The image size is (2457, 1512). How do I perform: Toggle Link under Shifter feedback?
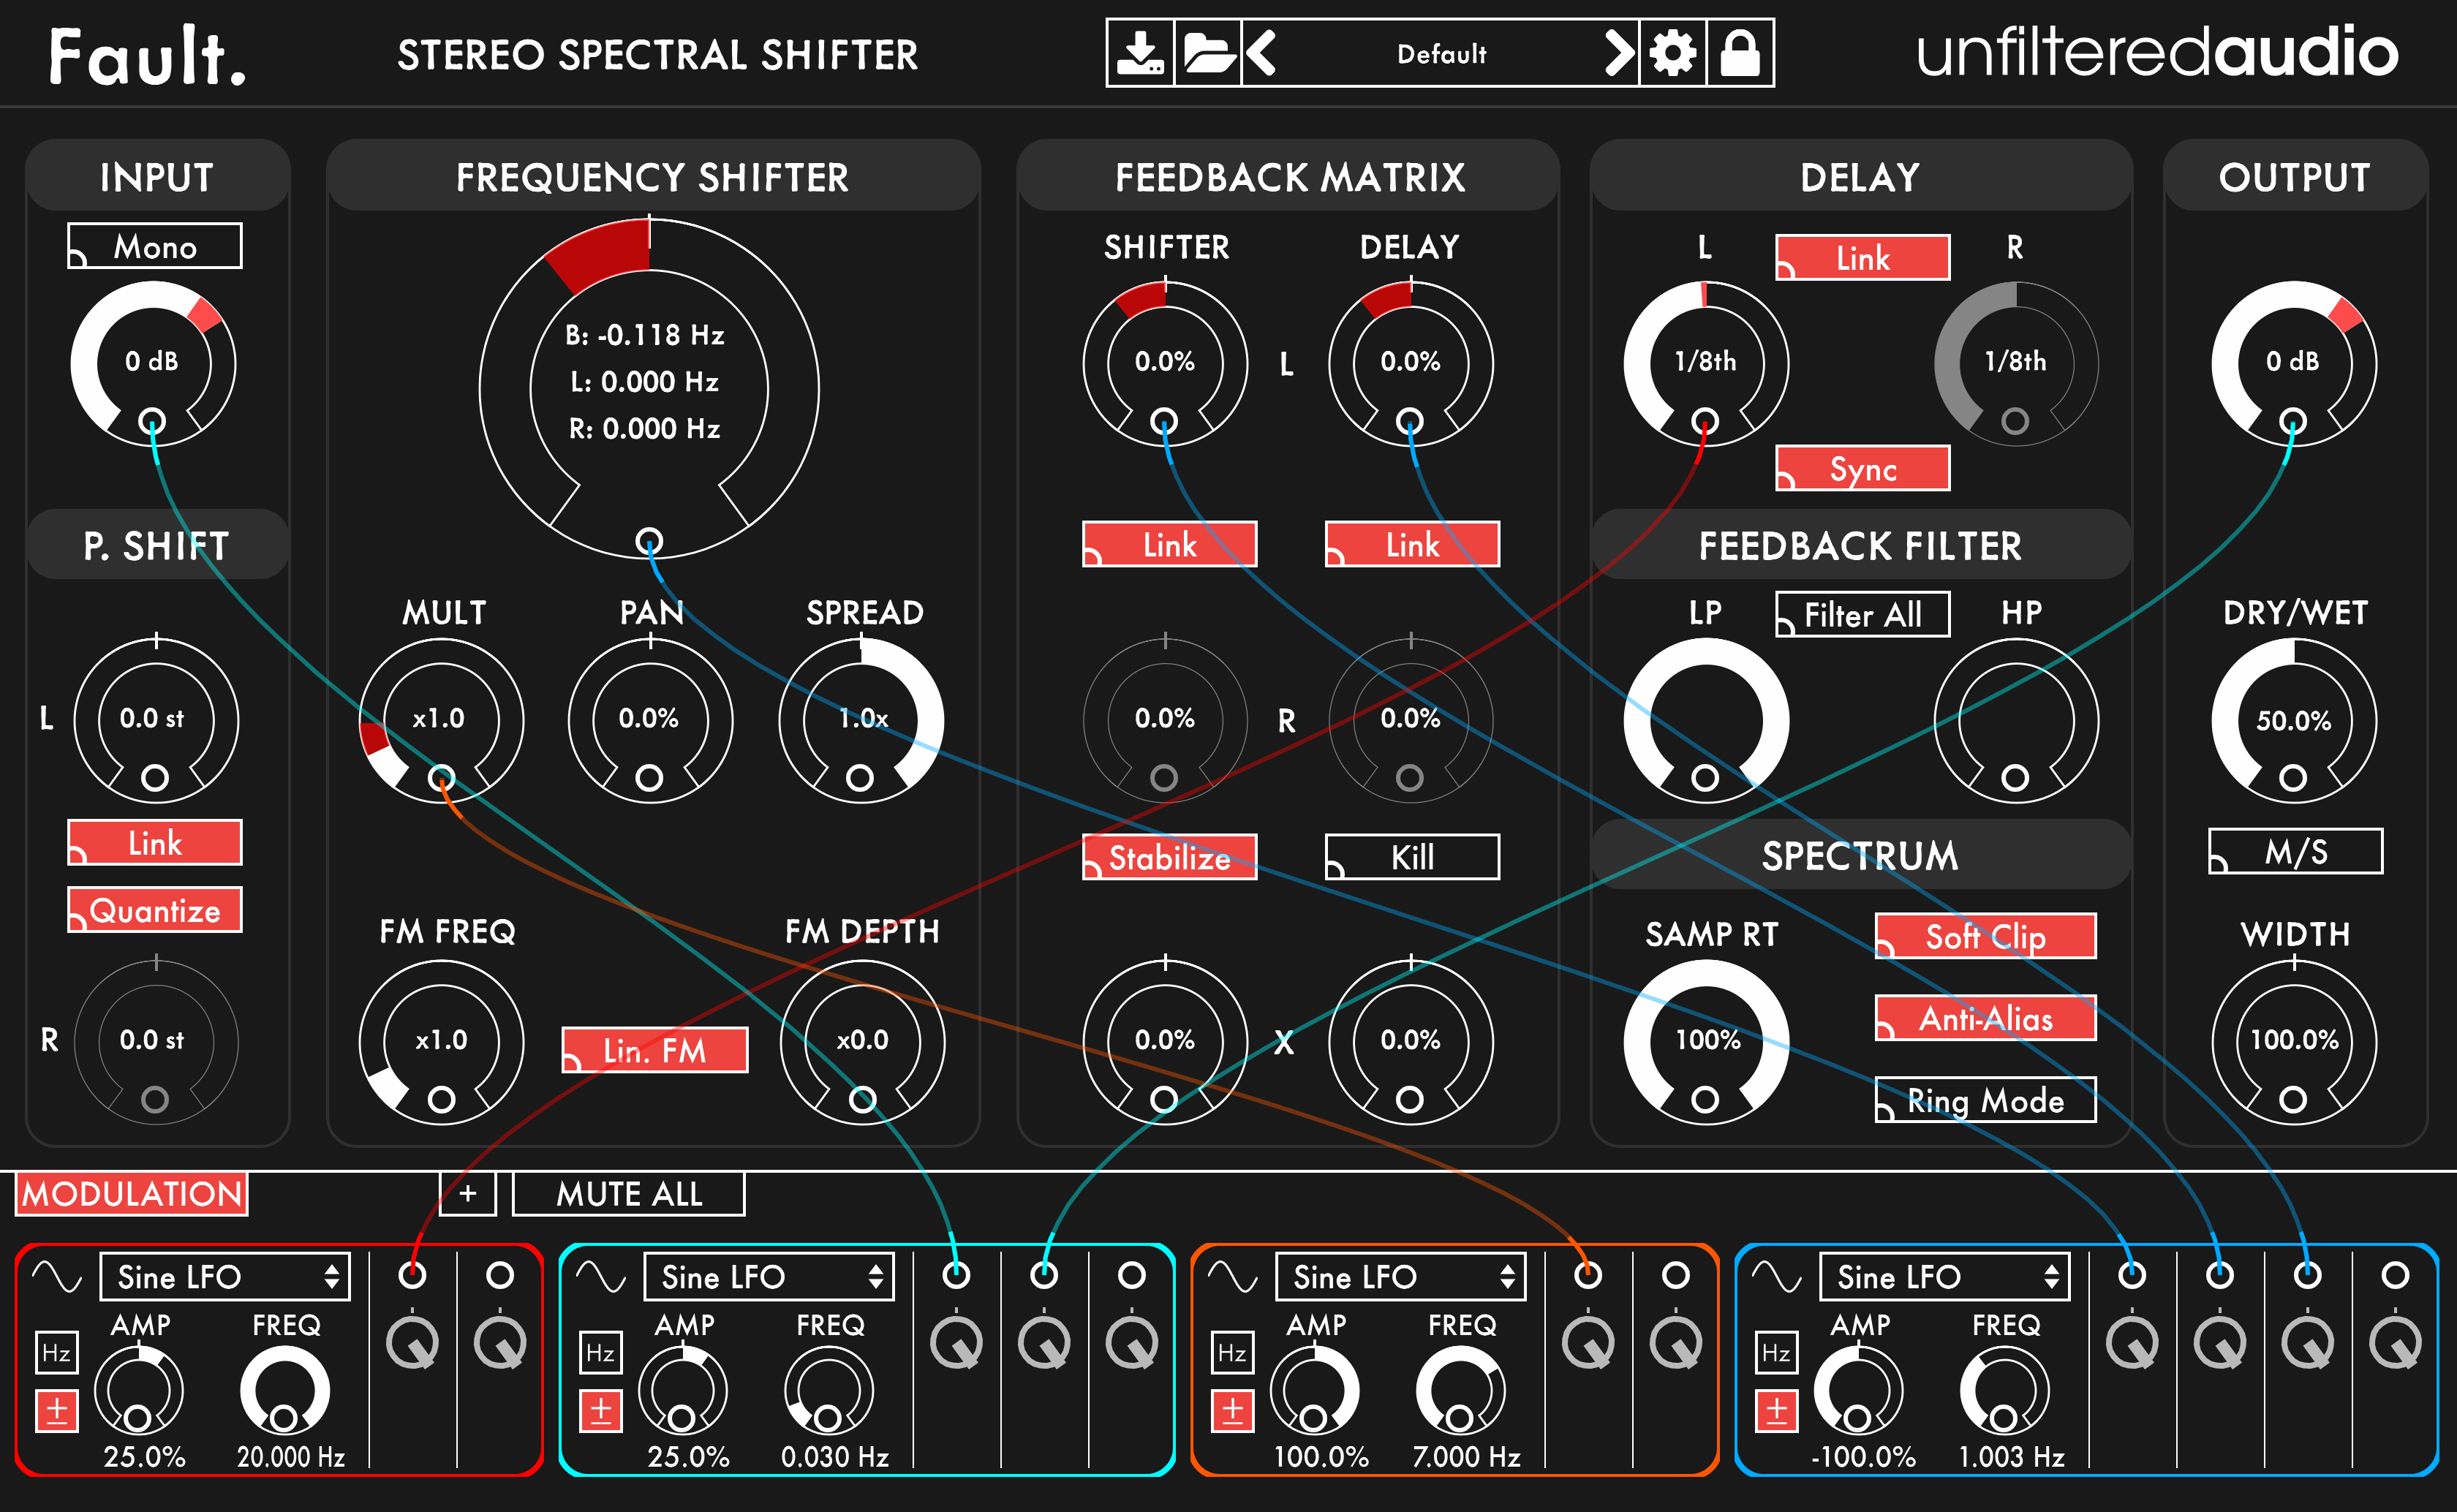click(x=1170, y=544)
